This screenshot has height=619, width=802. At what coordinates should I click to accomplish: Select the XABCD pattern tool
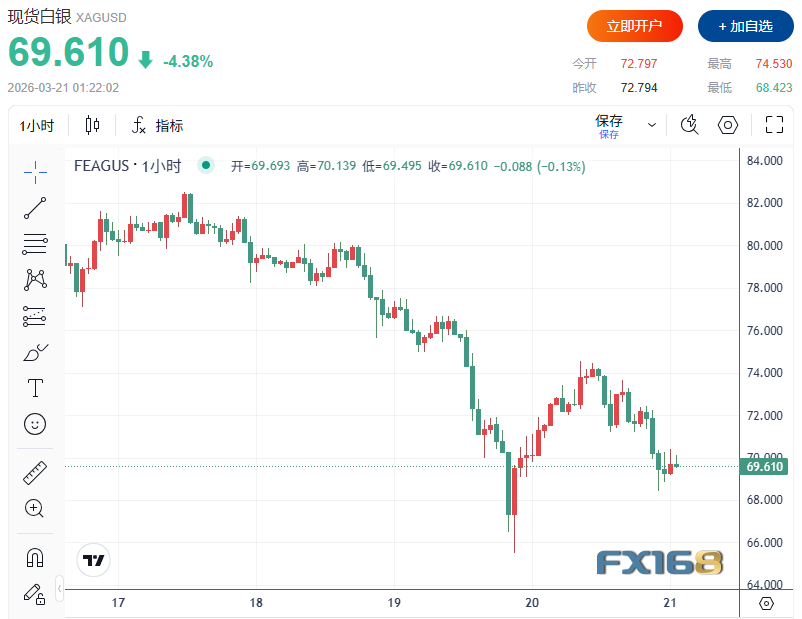(35, 280)
